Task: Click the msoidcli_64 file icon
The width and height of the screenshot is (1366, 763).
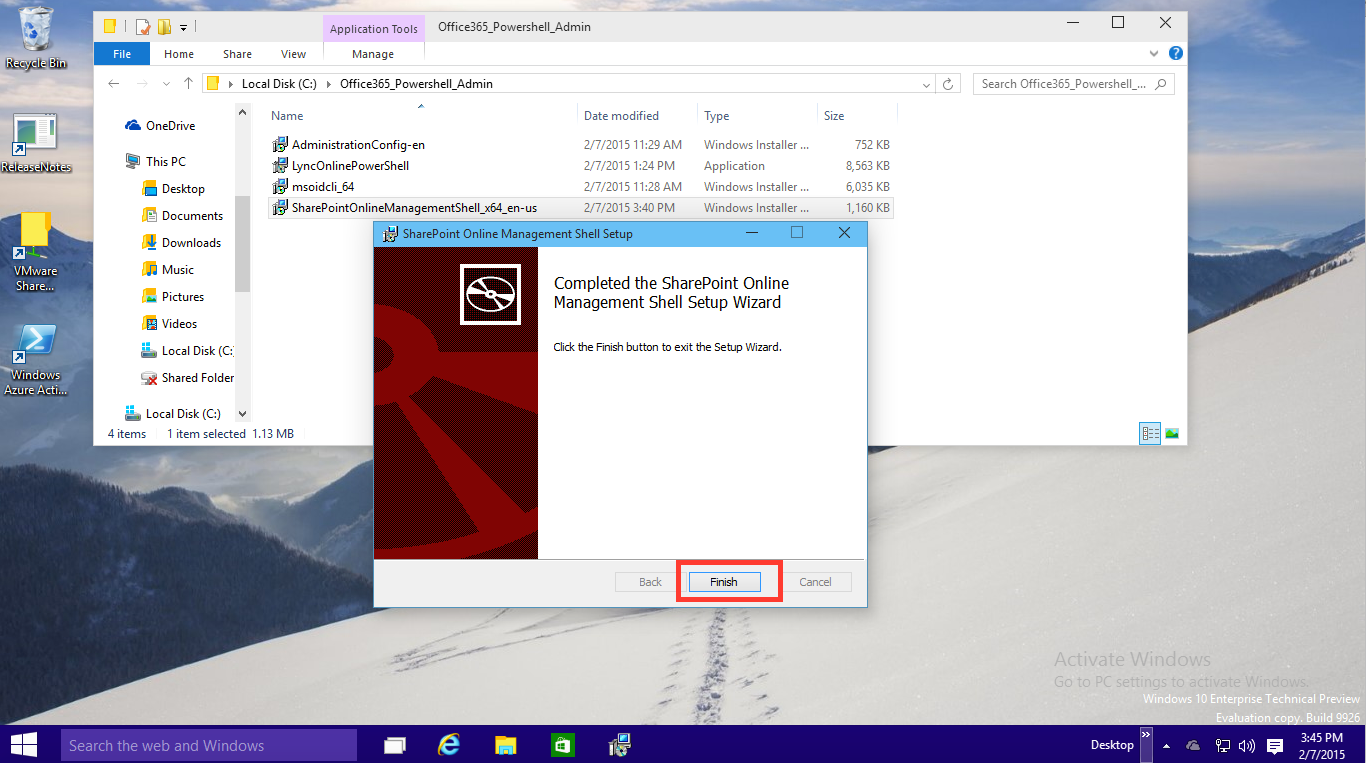Action: pos(280,187)
